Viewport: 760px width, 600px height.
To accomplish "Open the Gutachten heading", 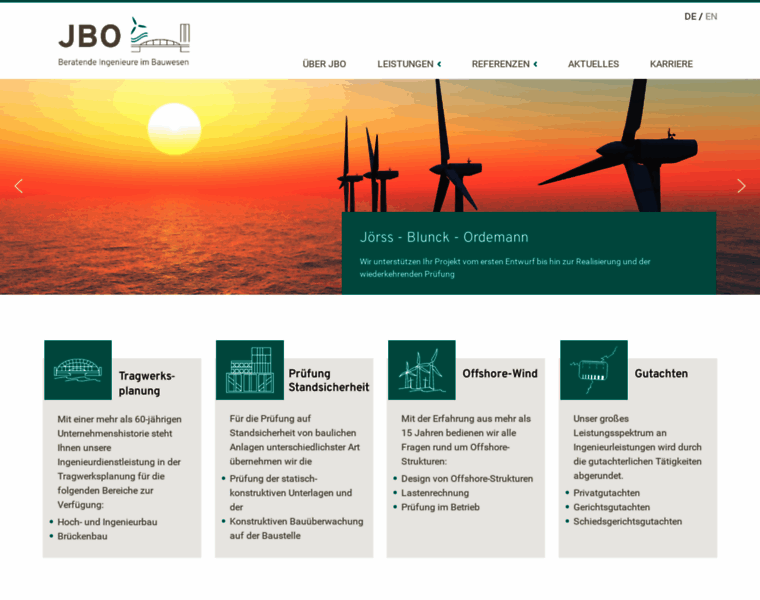I will point(661,374).
